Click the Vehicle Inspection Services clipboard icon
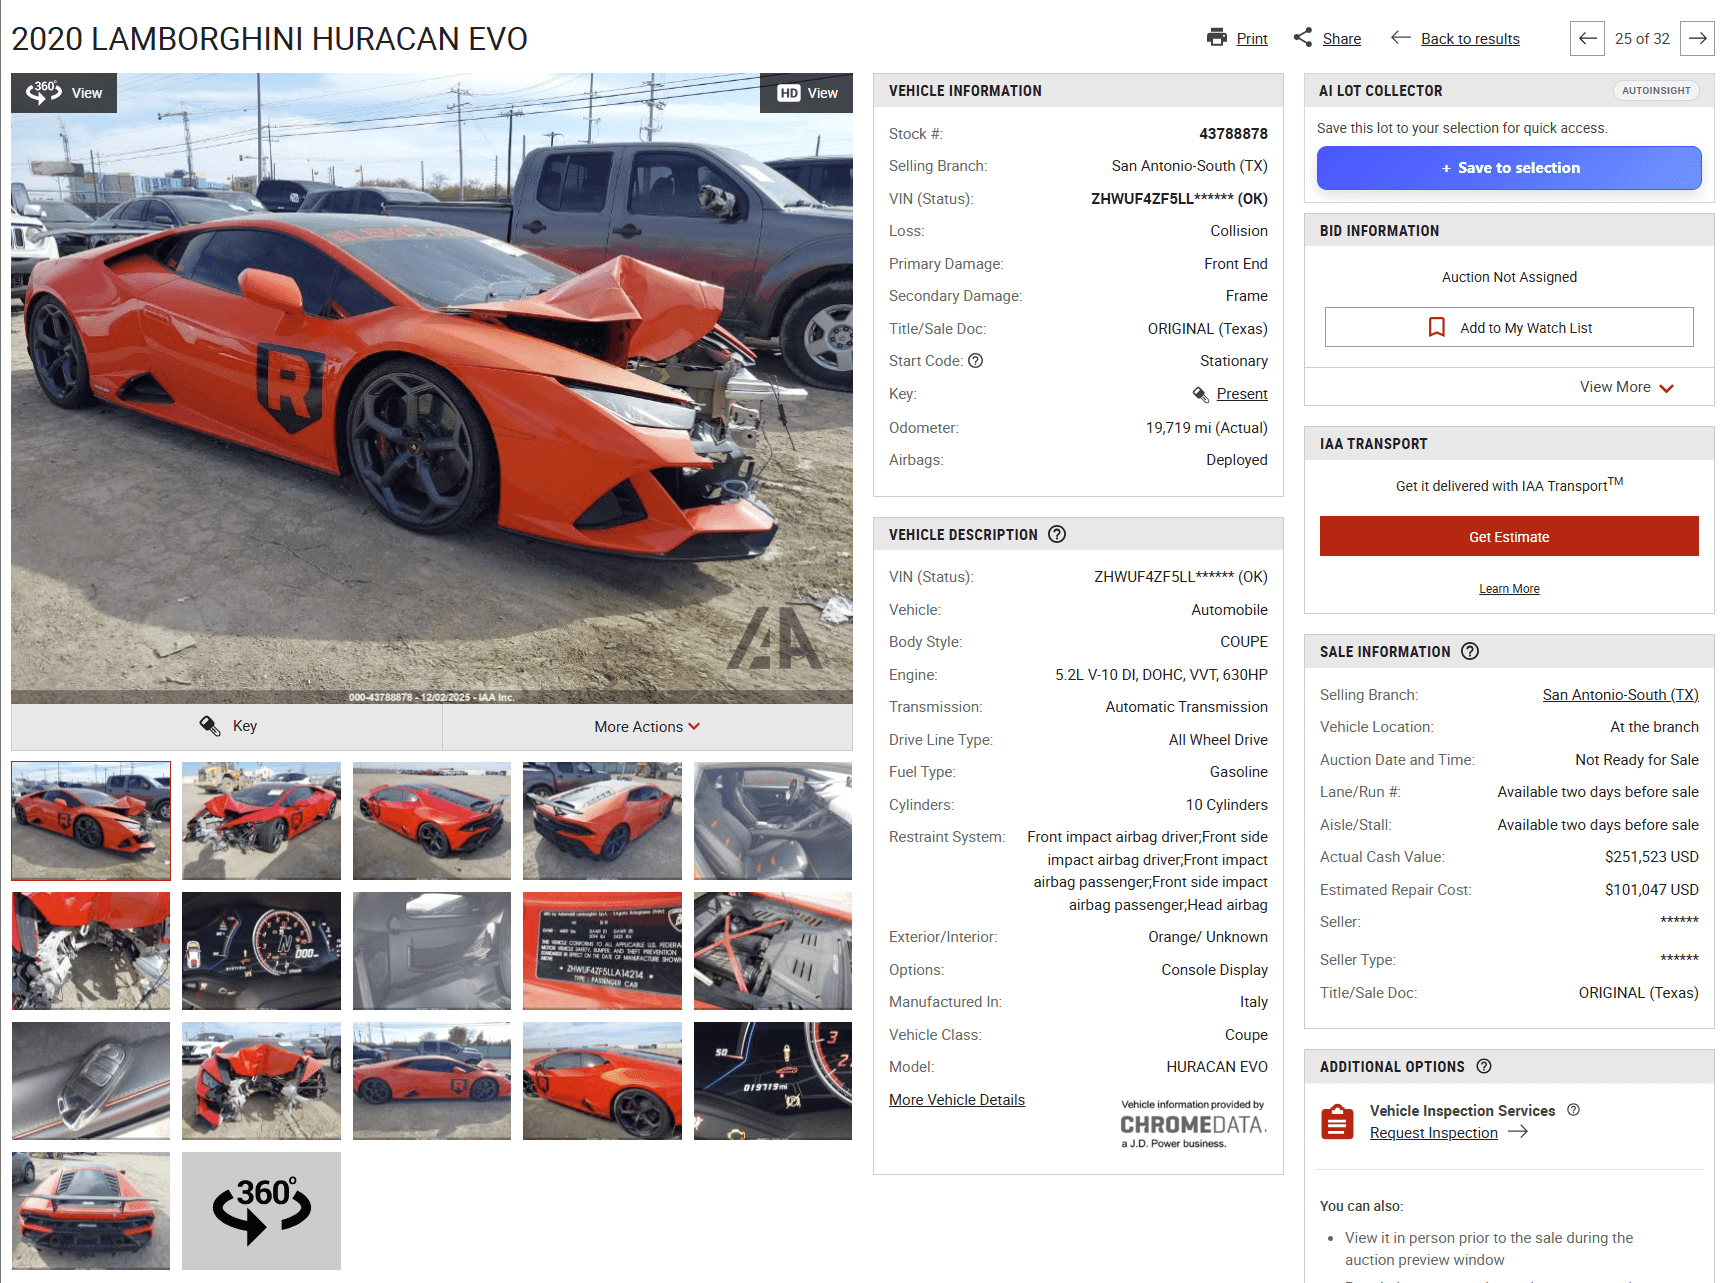1723x1283 pixels. 1337,1121
